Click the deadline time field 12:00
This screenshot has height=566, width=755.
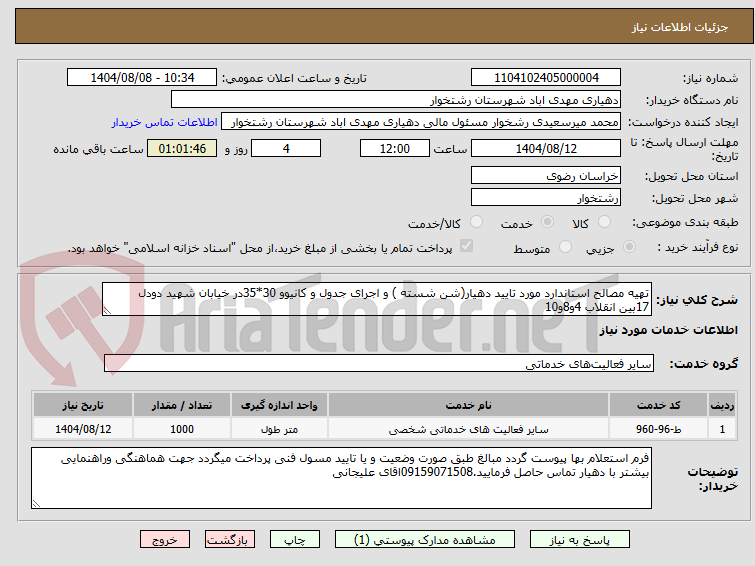[395, 148]
